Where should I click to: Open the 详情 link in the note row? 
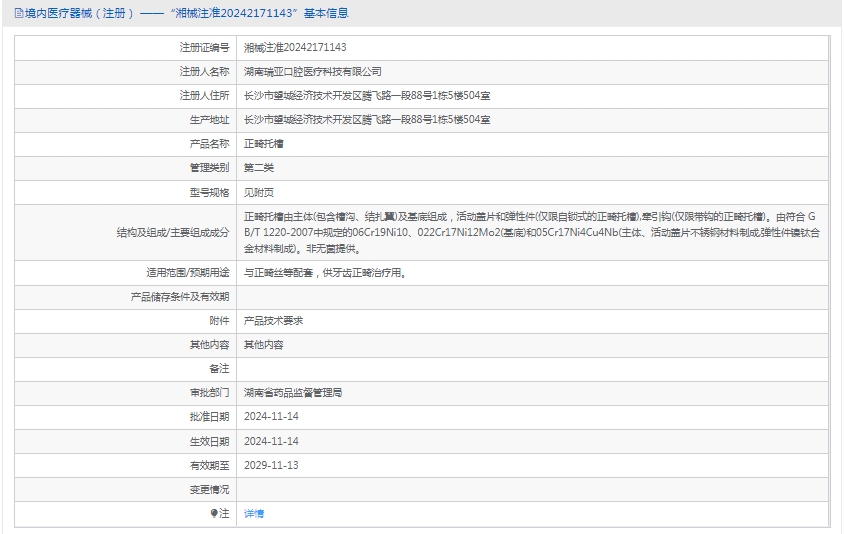(x=254, y=513)
